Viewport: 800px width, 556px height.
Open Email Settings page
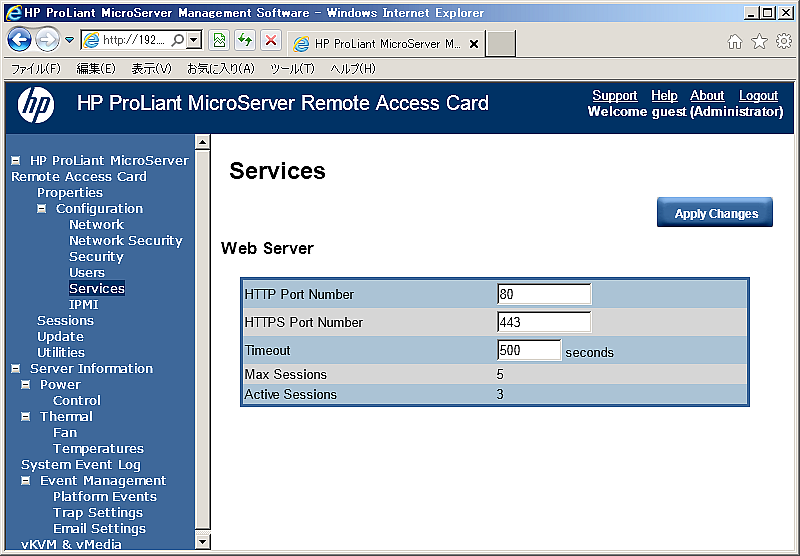(99, 529)
